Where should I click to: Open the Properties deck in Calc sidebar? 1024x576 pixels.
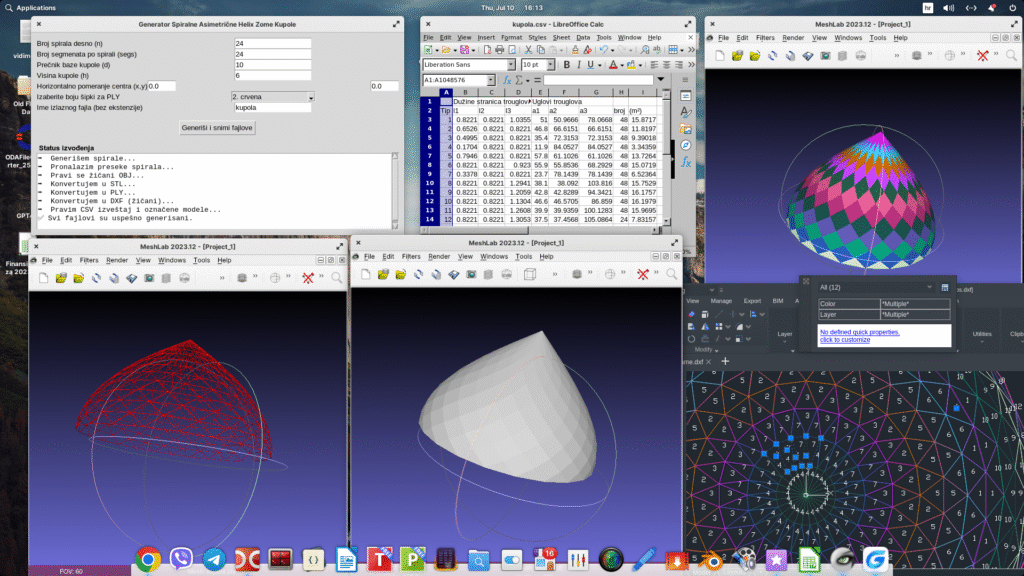686,96
